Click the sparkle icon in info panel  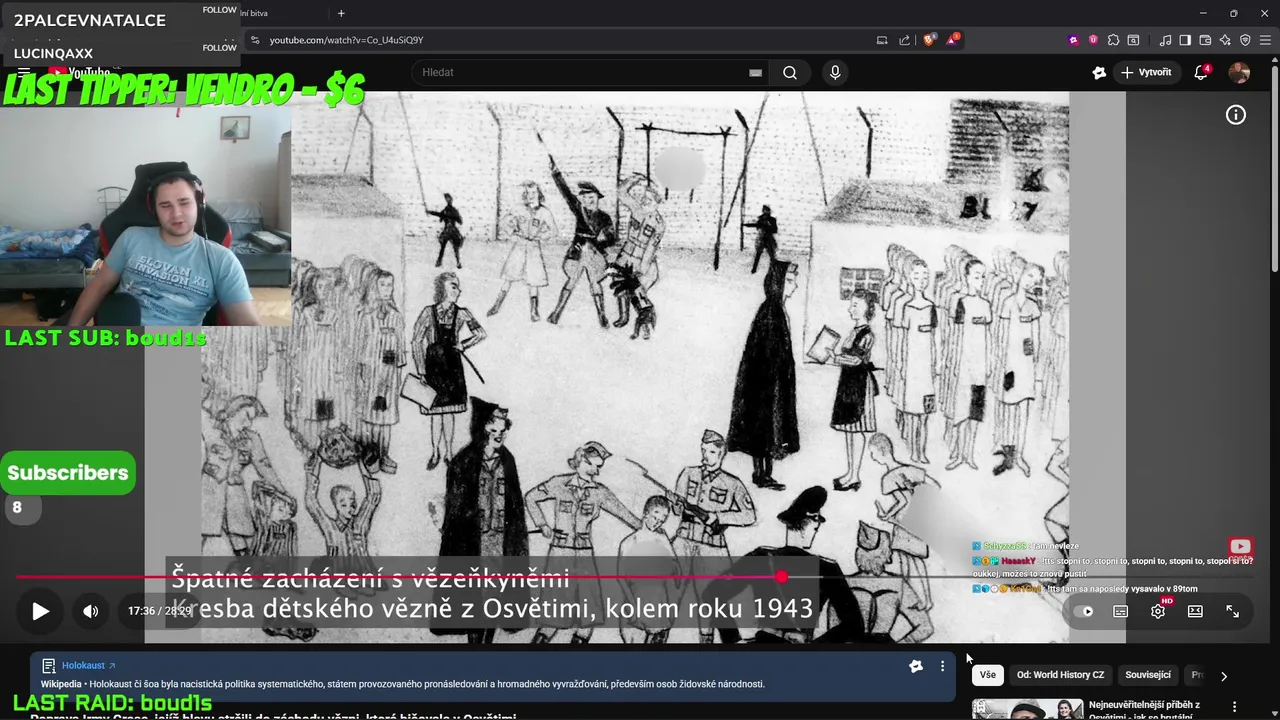(x=915, y=666)
